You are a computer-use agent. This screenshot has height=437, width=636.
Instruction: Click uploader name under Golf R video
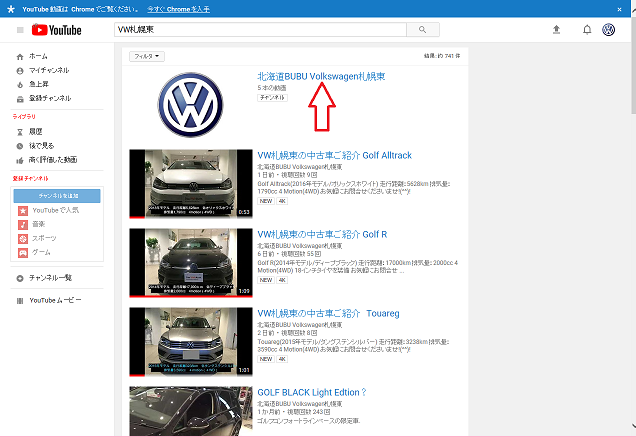point(300,246)
